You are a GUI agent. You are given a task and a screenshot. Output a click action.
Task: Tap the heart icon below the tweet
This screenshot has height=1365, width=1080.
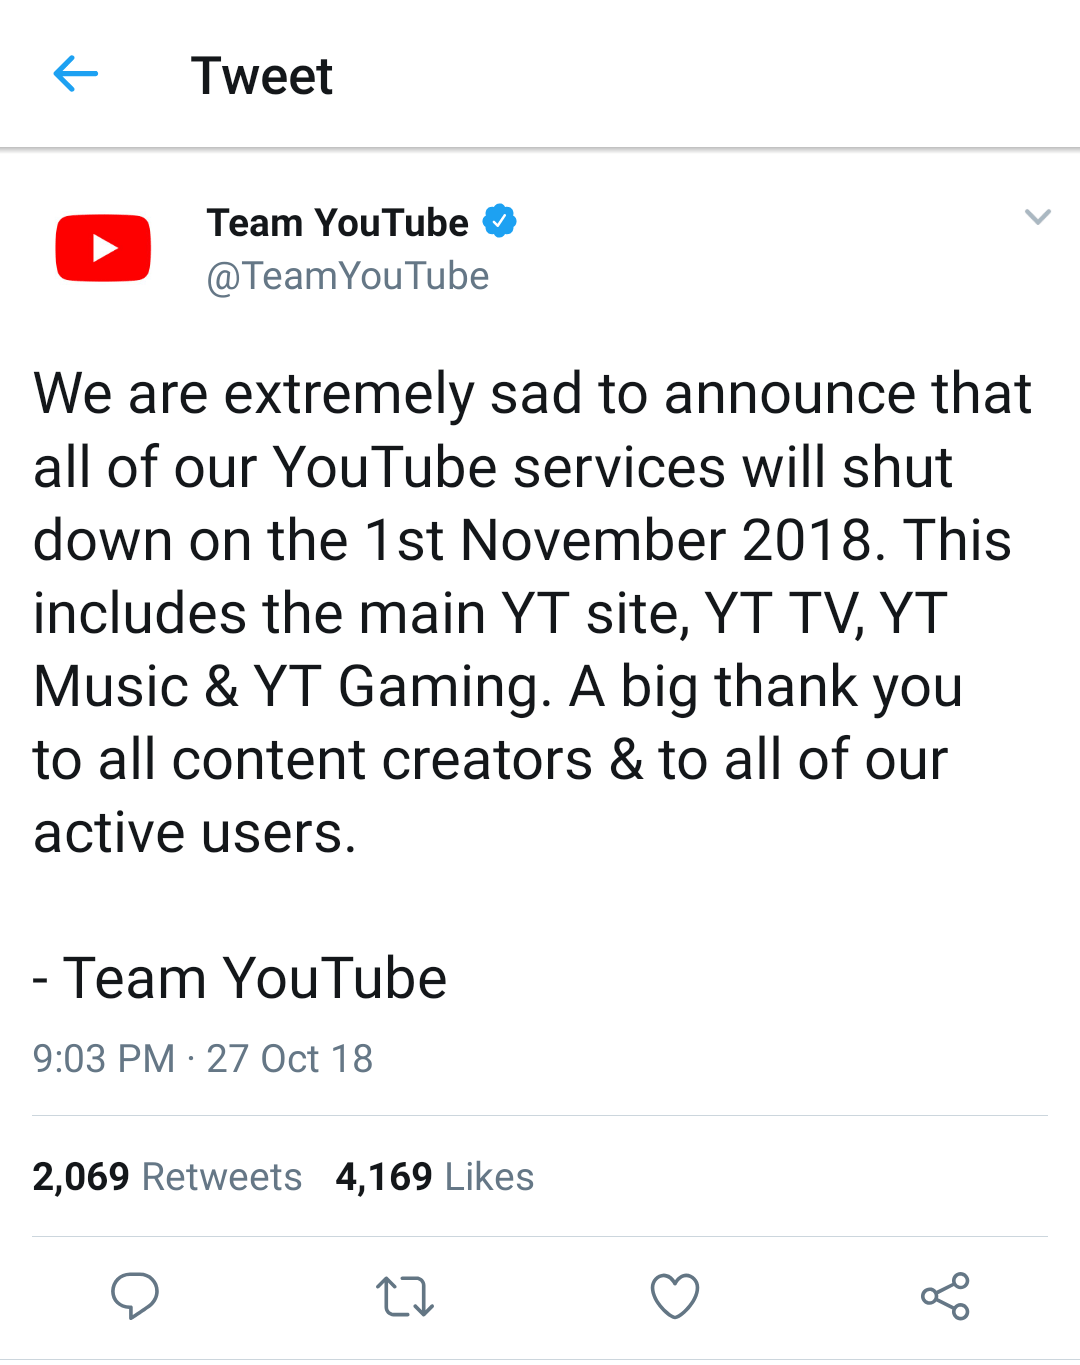pos(675,1298)
